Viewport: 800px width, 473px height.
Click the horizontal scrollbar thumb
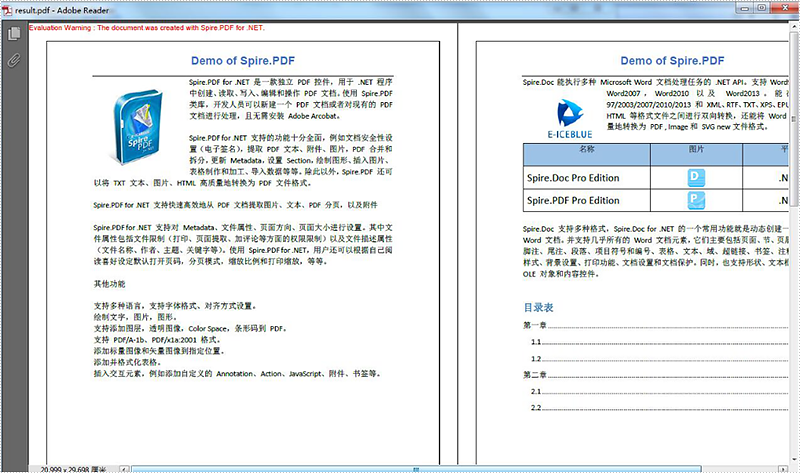[x=416, y=469]
